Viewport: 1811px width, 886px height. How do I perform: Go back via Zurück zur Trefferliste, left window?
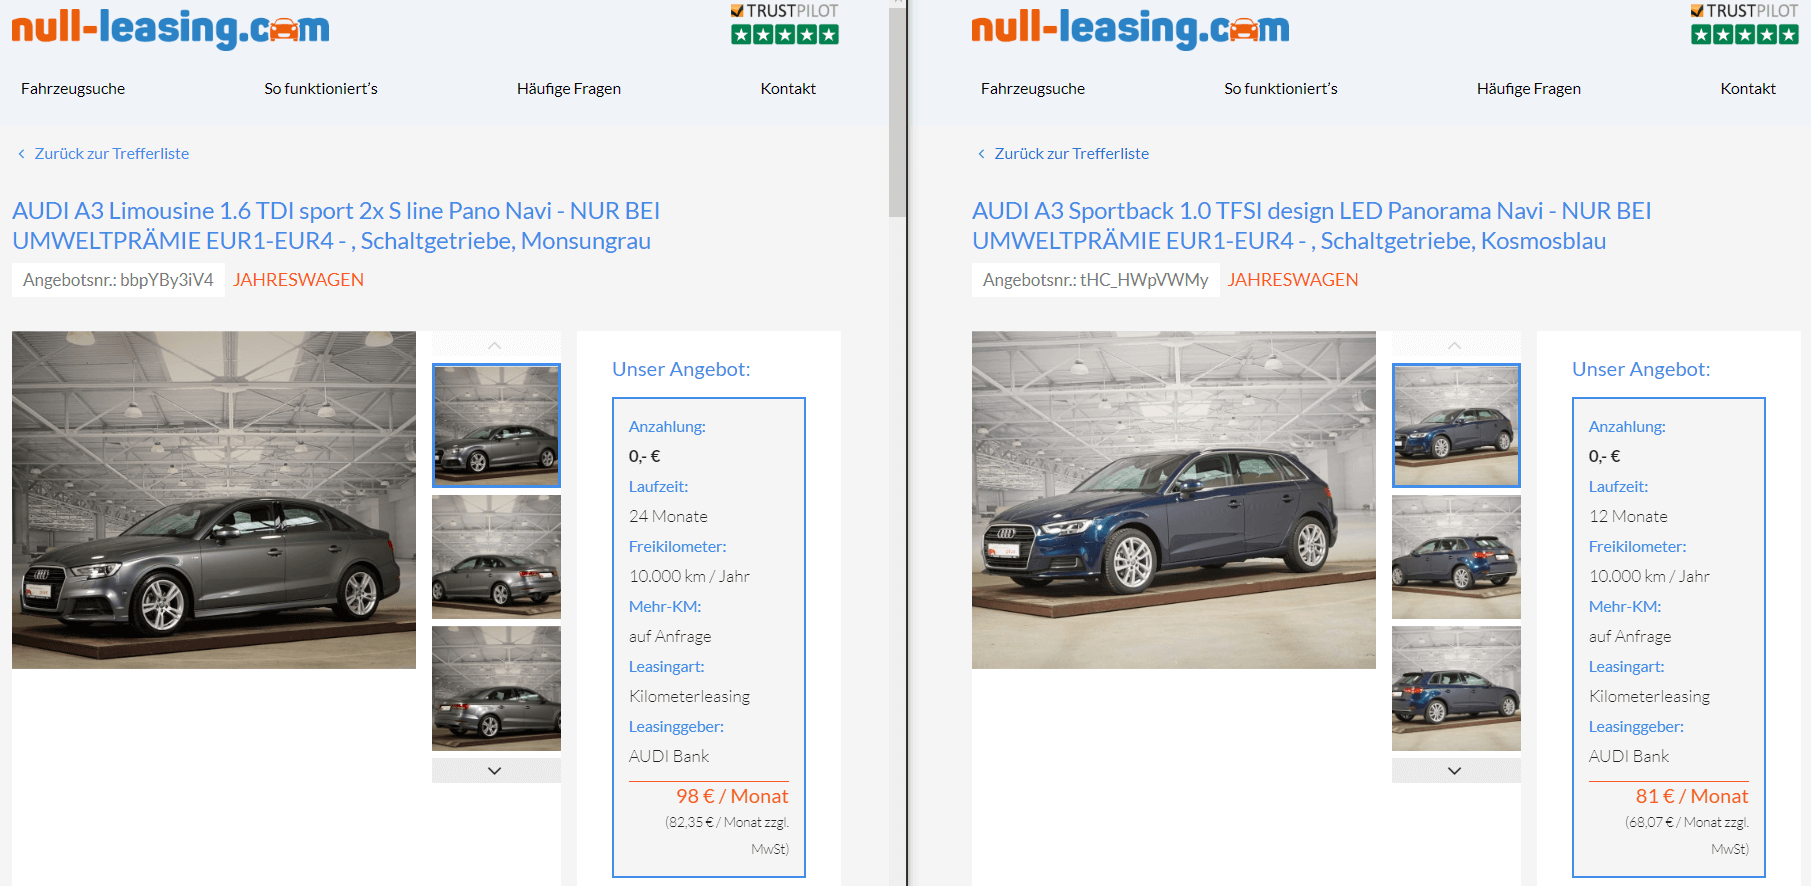coord(104,153)
